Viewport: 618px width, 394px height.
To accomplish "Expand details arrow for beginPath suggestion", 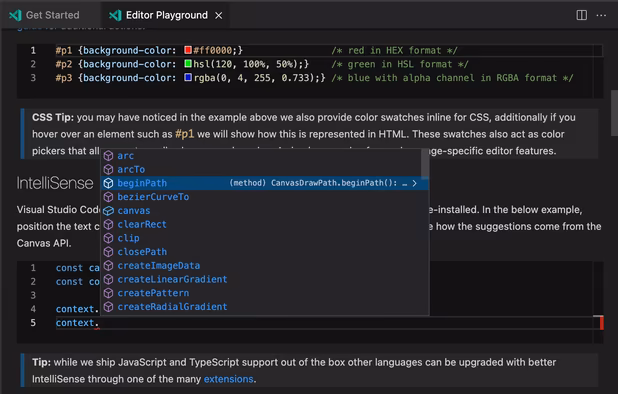I will (x=414, y=183).
